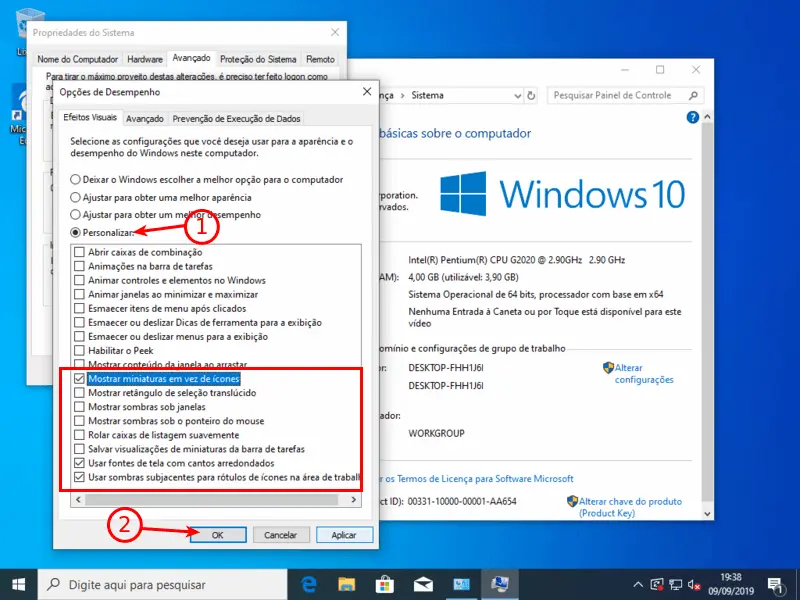Open the Remoto tab
Image resolution: width=800 pixels, height=600 pixels.
click(320, 59)
